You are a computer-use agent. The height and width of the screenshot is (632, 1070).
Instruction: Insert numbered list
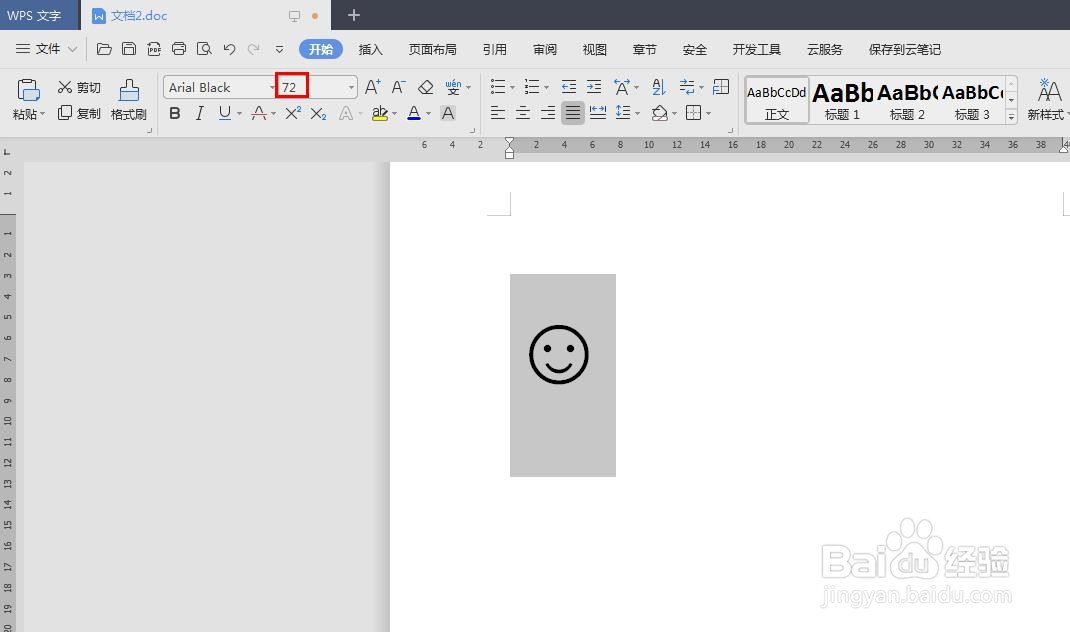[x=532, y=87]
